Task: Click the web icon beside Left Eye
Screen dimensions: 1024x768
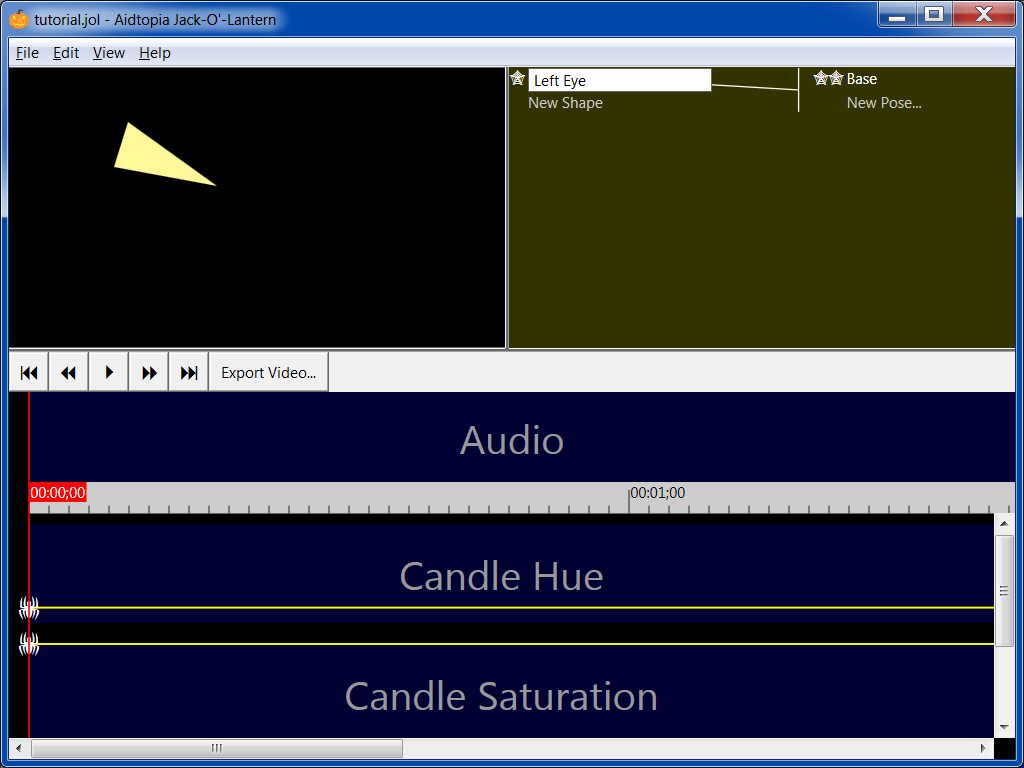Action: 517,78
